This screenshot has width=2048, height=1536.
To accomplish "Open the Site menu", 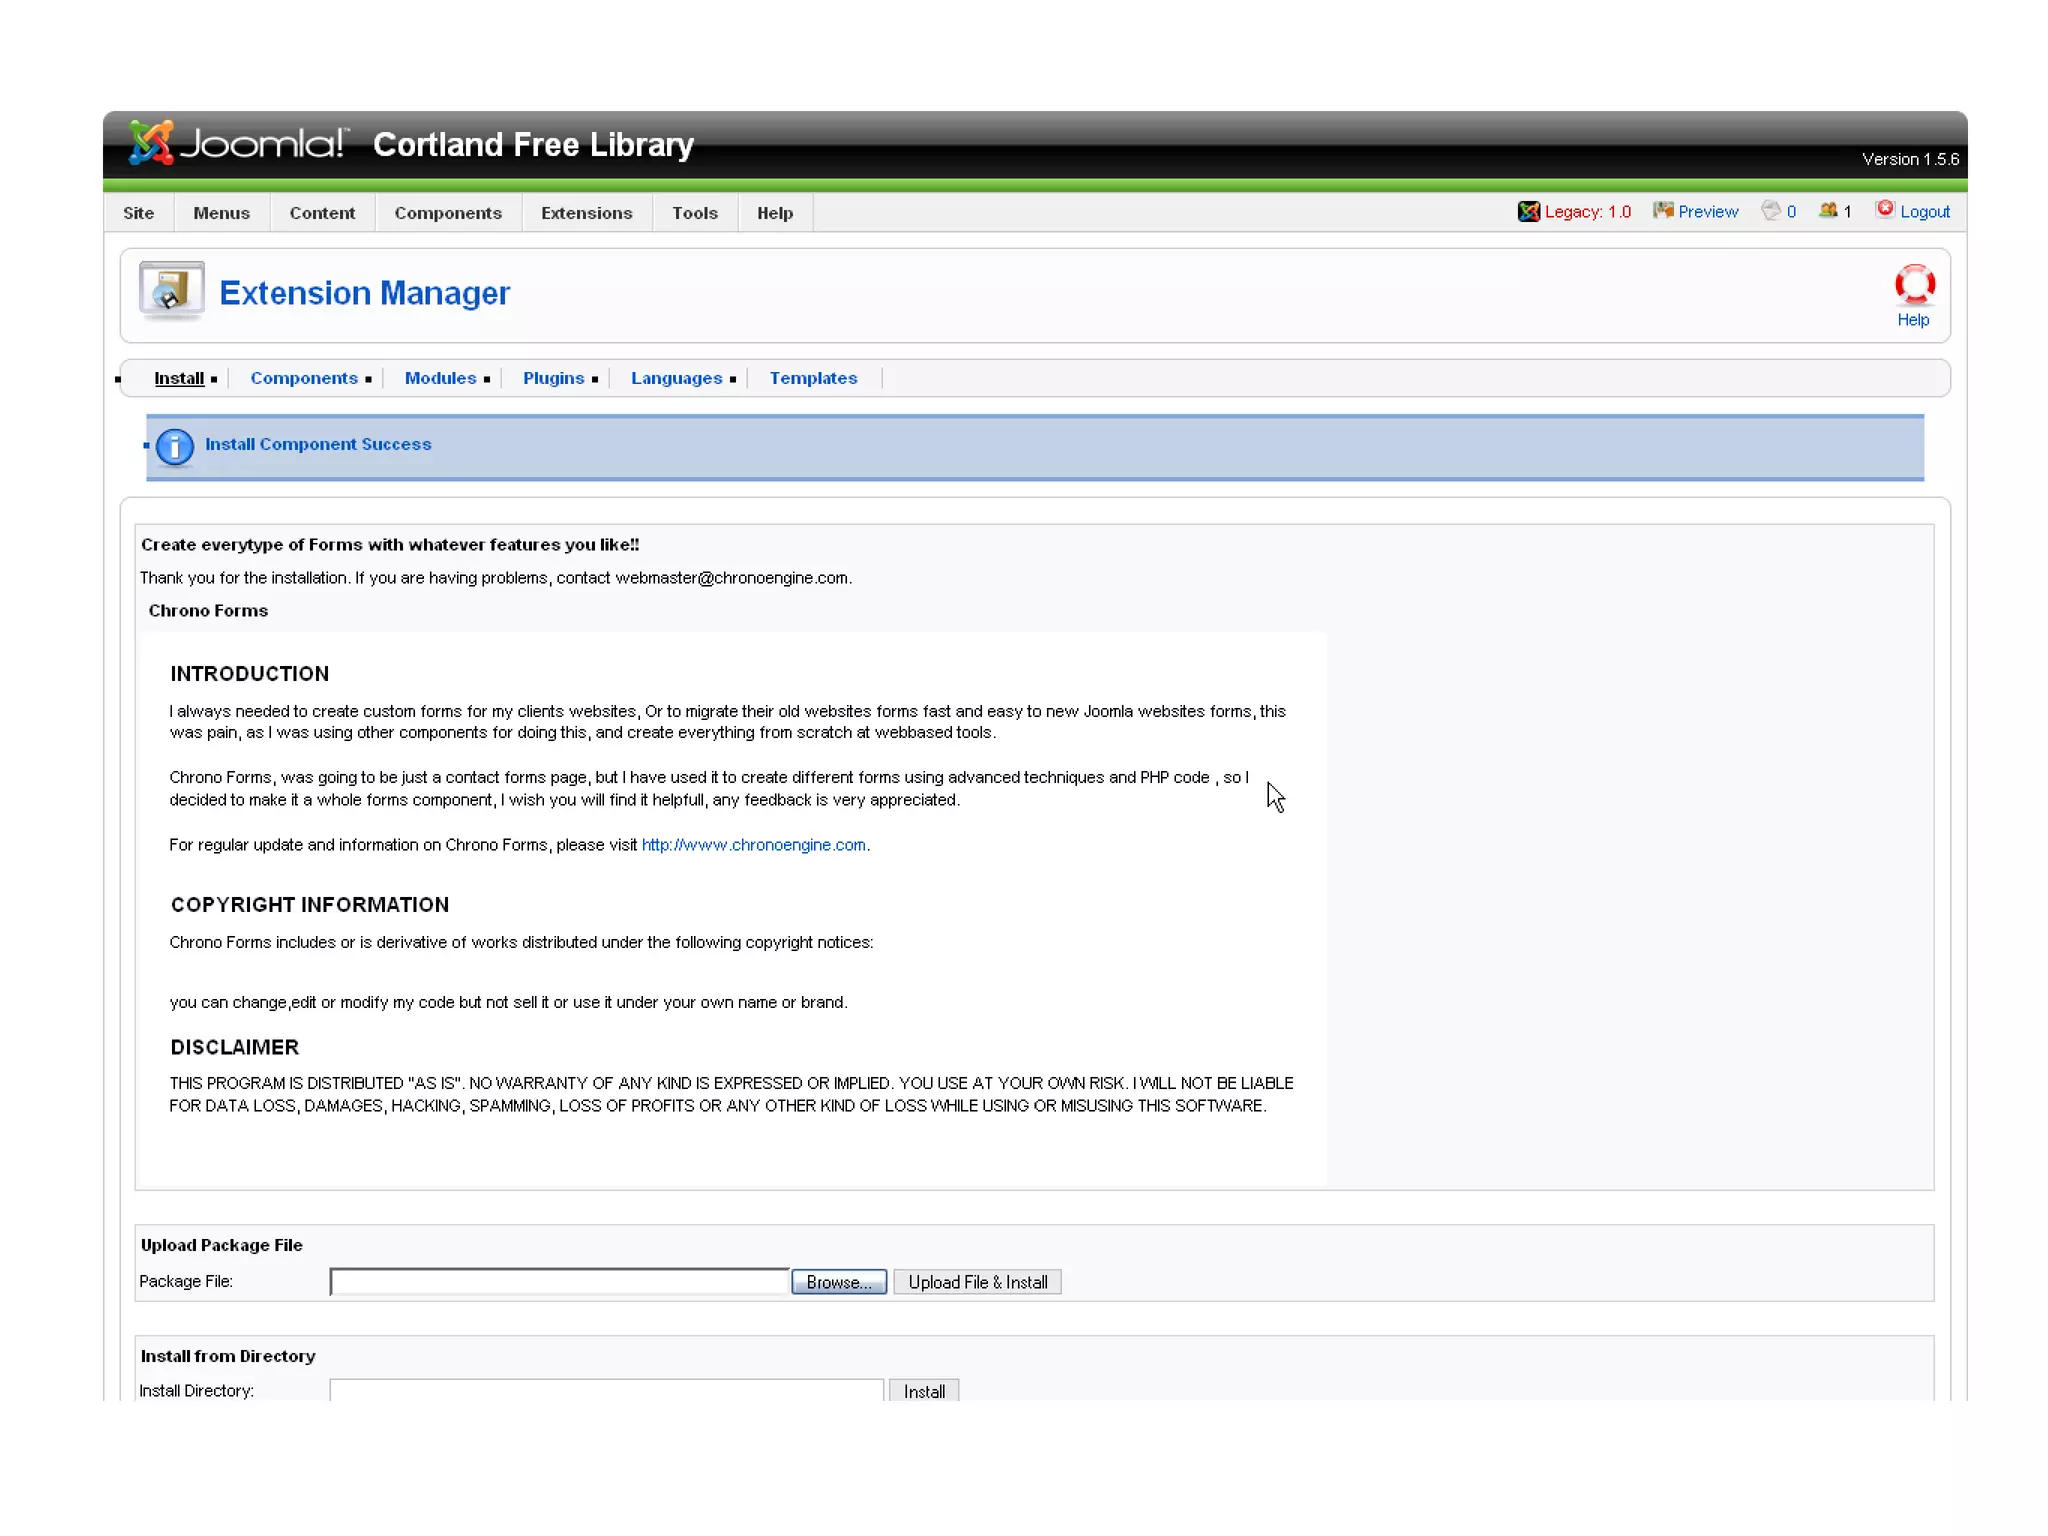I will tap(138, 213).
